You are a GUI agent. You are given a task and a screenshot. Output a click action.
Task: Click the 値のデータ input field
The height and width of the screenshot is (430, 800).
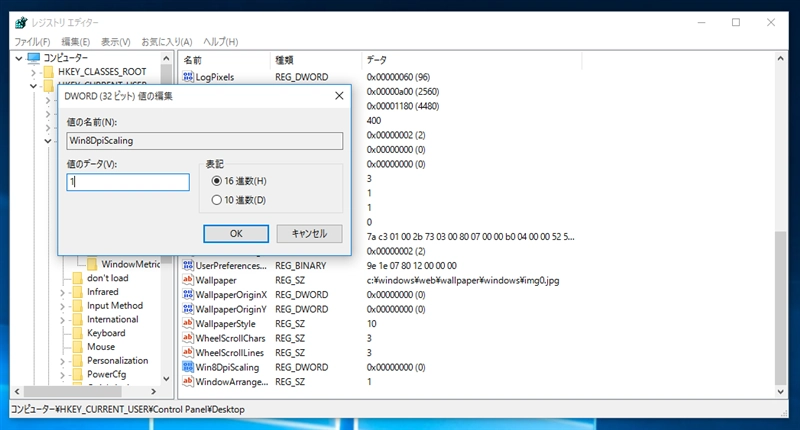coord(128,182)
